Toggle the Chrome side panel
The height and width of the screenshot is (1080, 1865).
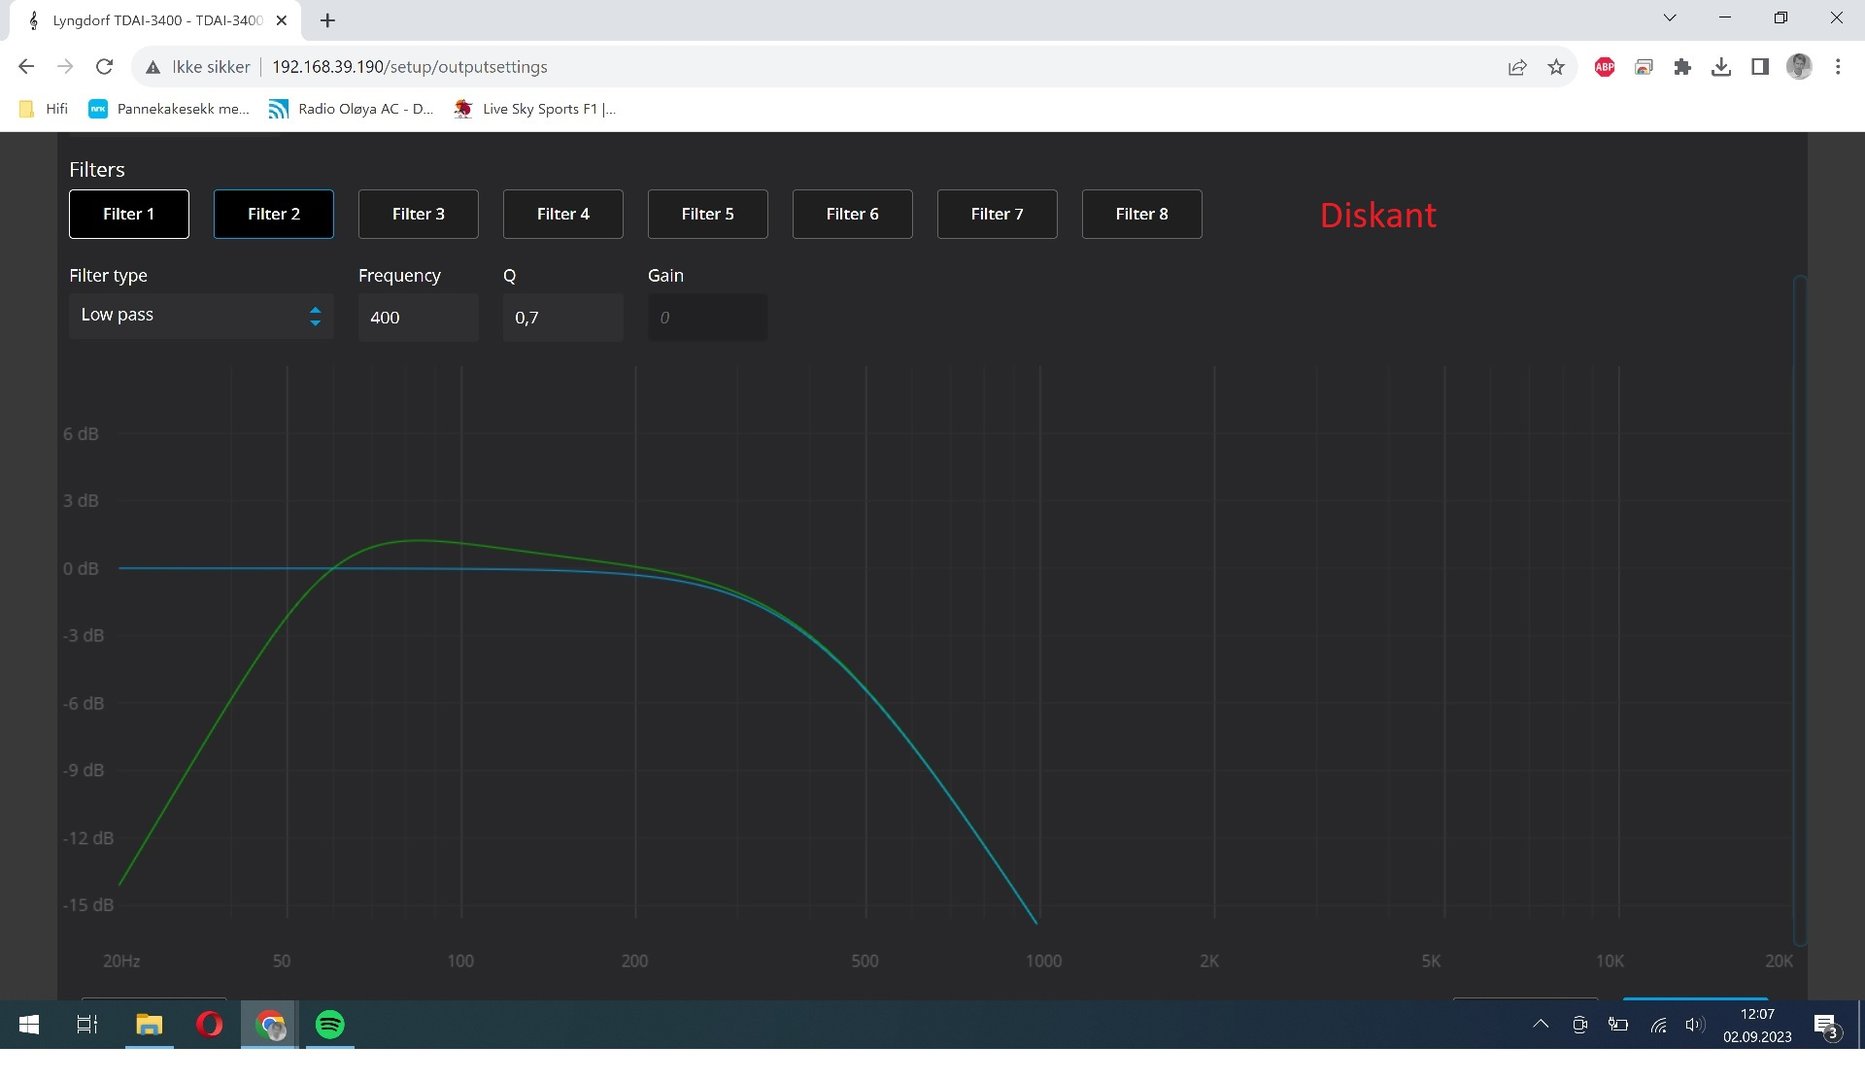tap(1760, 67)
